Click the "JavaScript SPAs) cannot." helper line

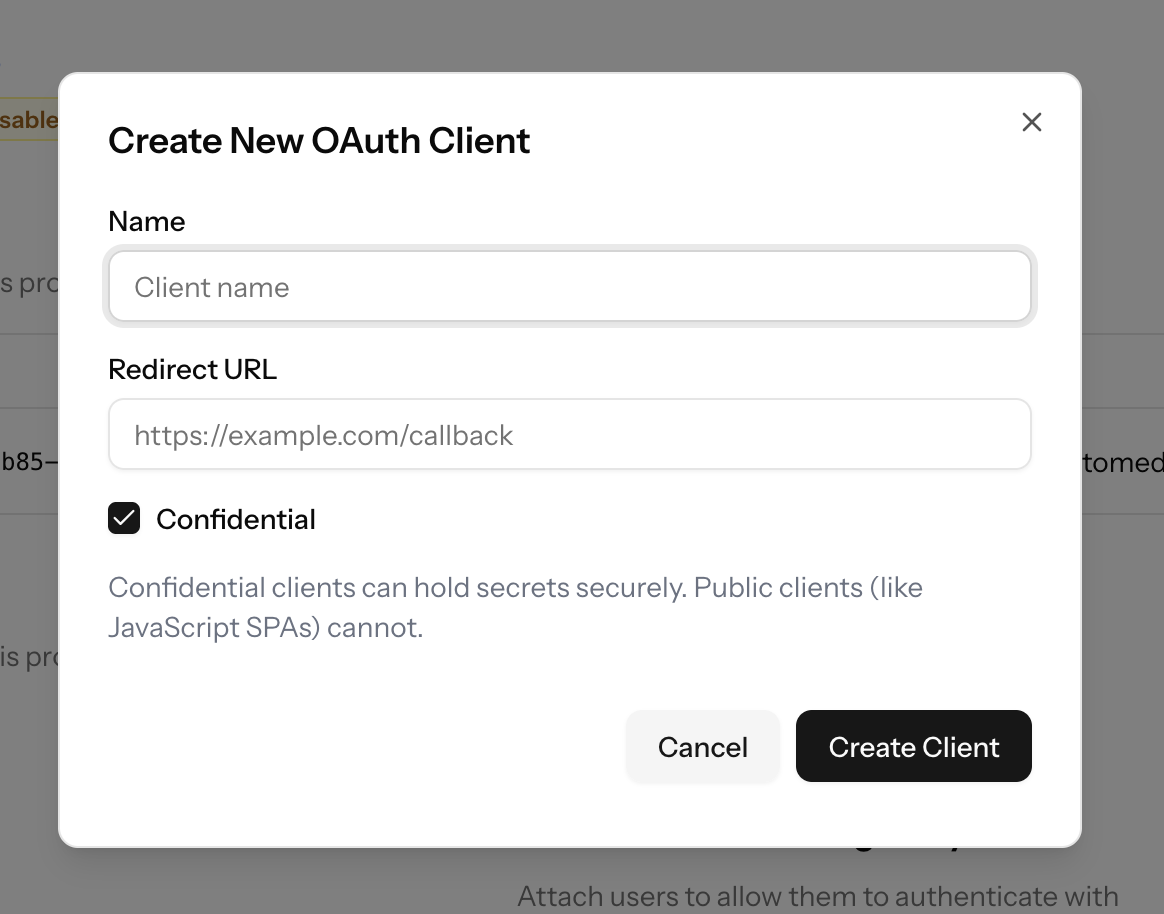266,628
